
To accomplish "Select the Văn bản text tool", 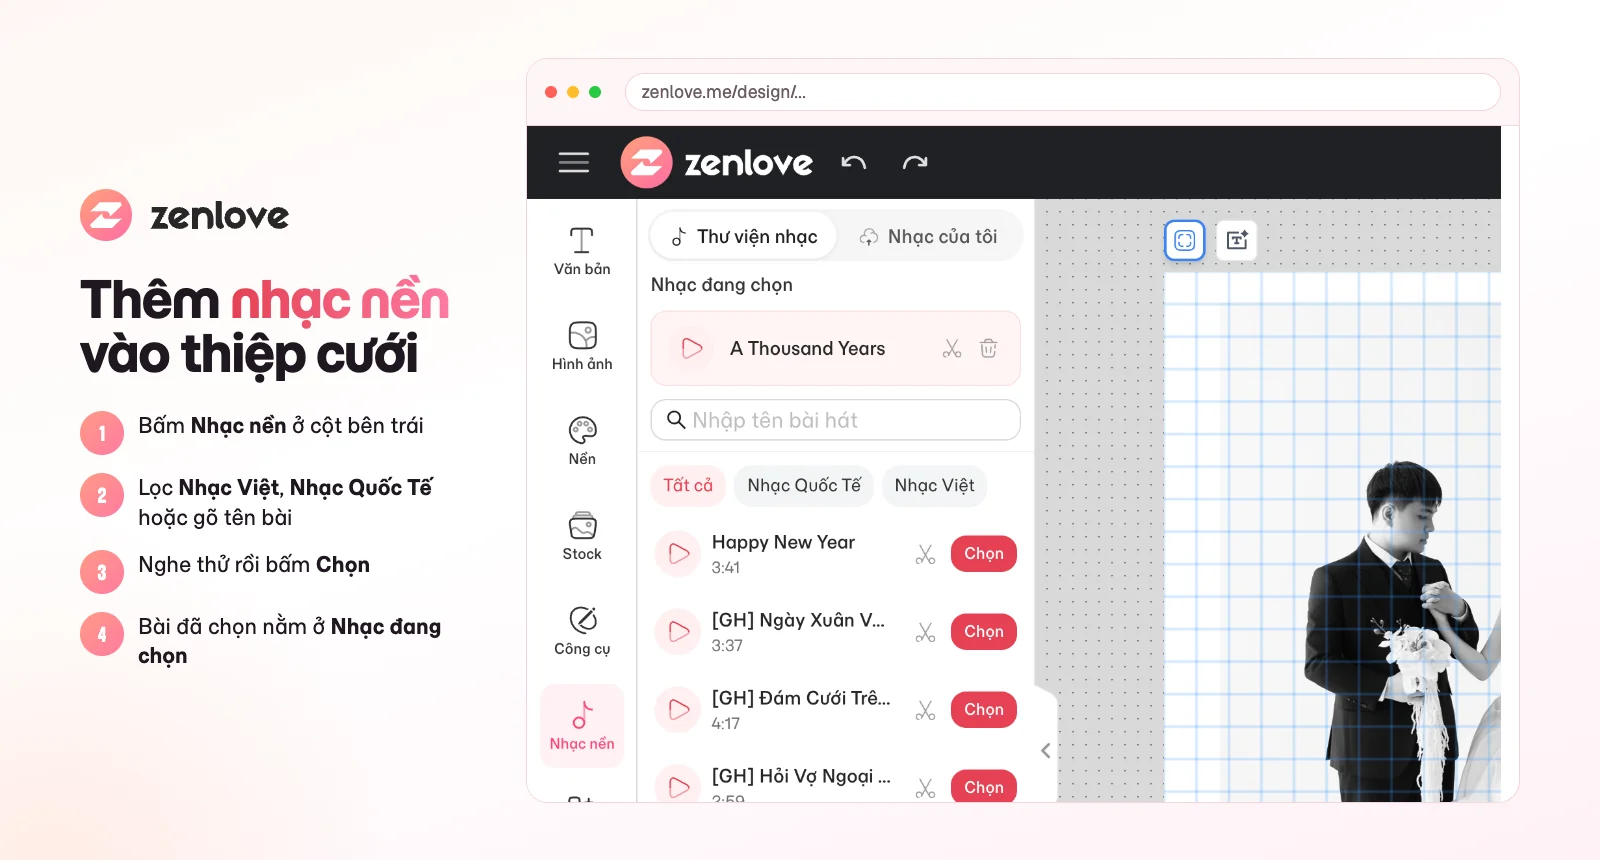I will pos(582,251).
